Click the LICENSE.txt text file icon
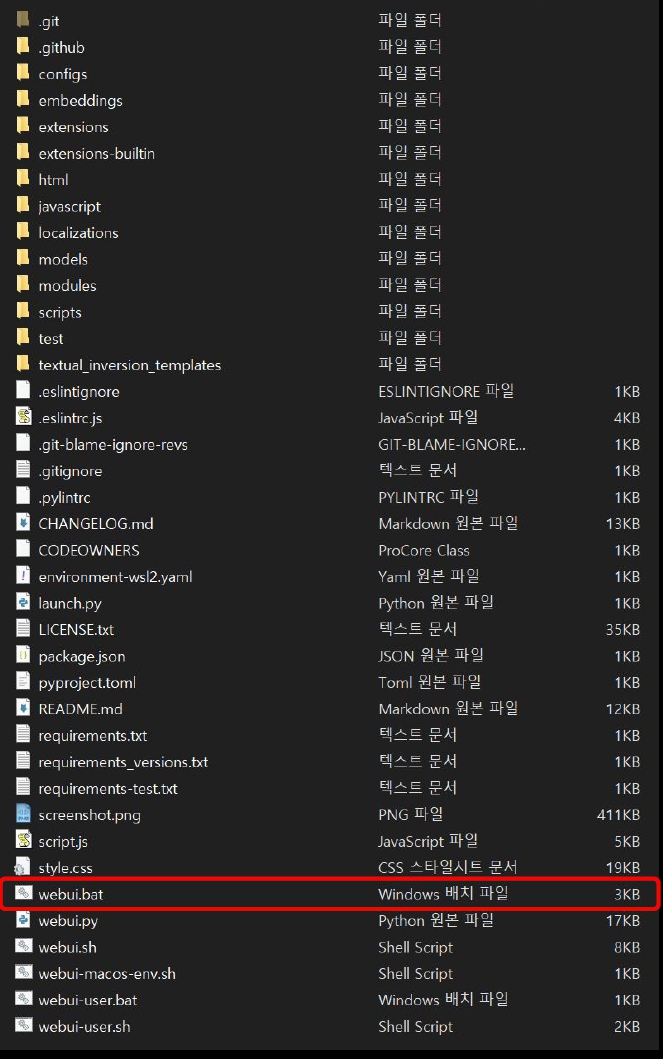Image resolution: width=663 pixels, height=1059 pixels. (x=24, y=628)
